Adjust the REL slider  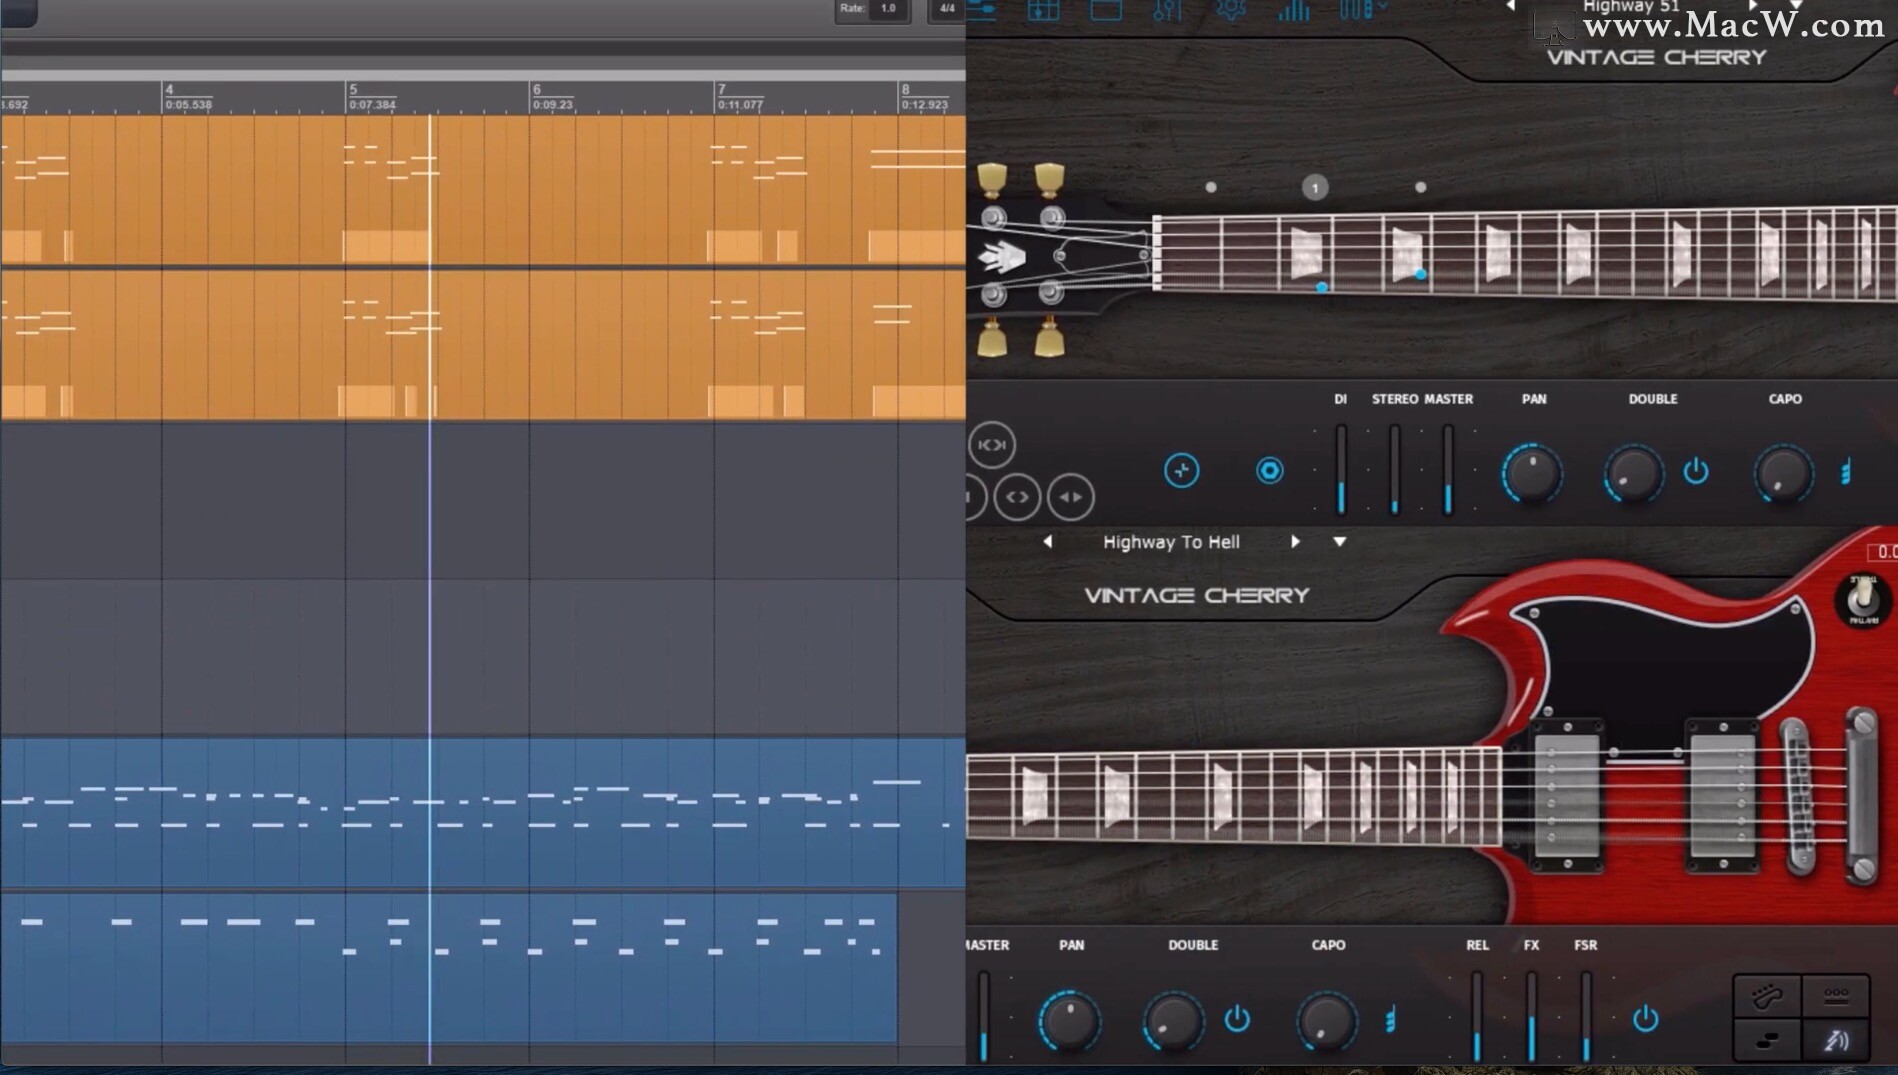point(1477,1016)
